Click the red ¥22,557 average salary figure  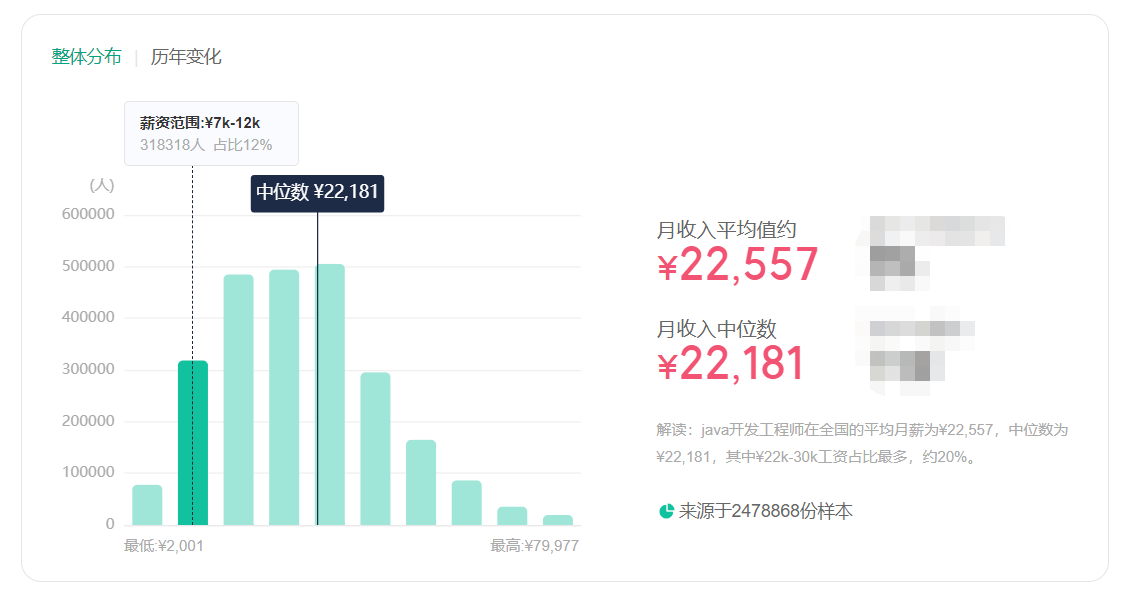[738, 265]
